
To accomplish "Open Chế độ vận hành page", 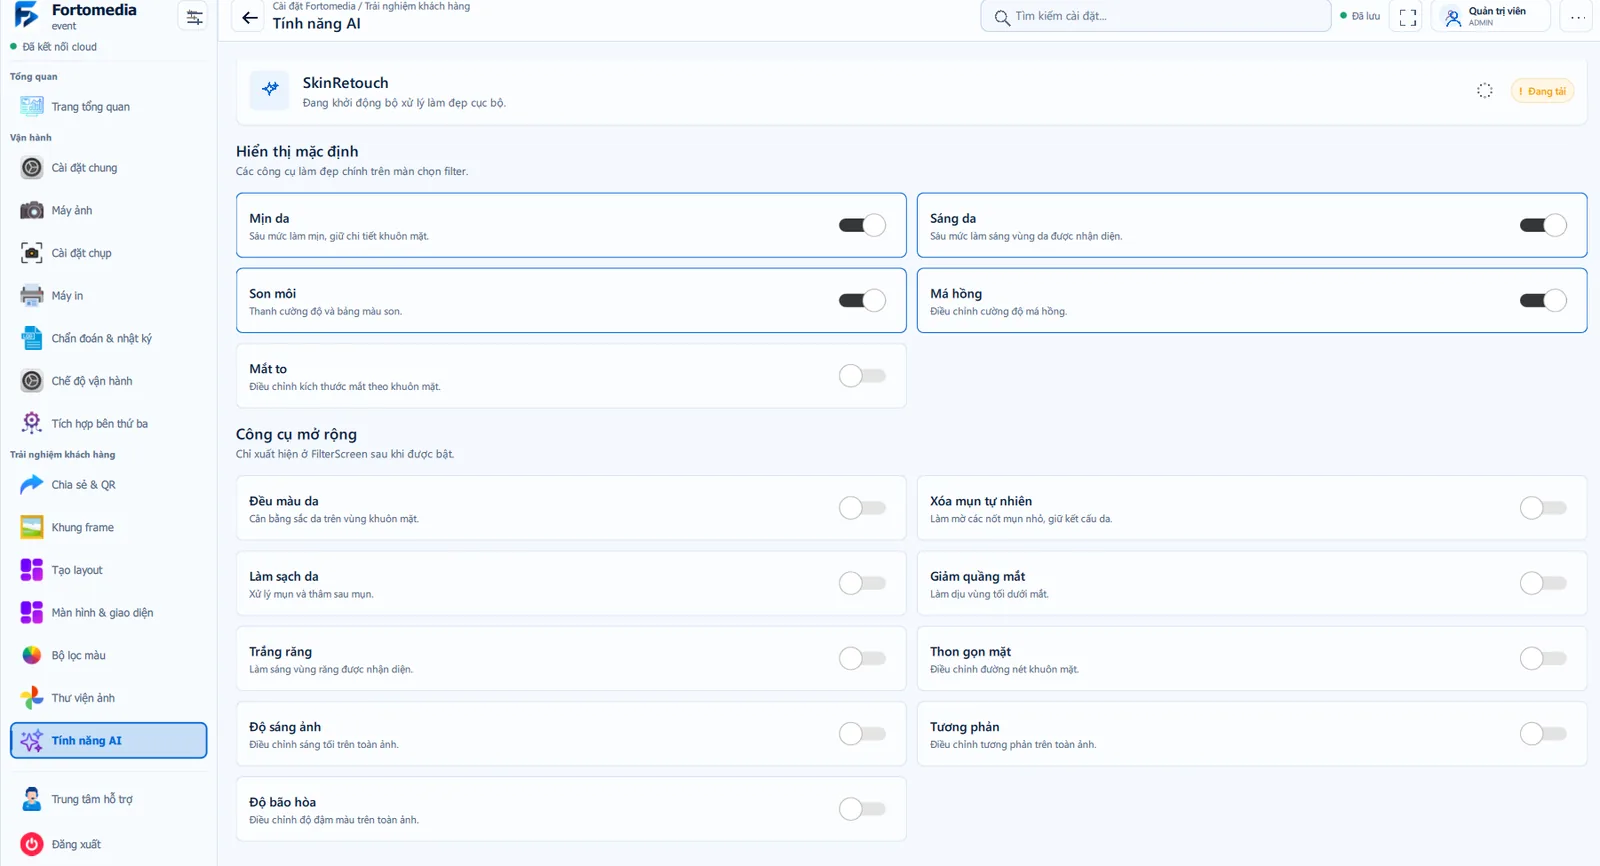I will (108, 381).
